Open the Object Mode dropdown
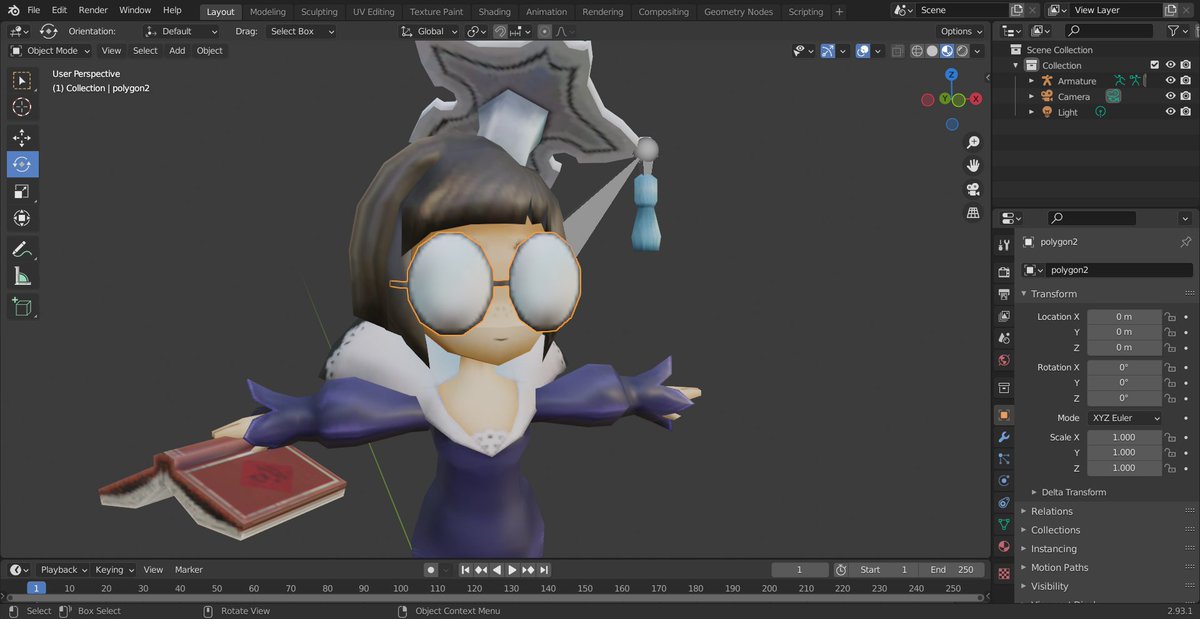This screenshot has width=1200, height=619. click(50, 50)
